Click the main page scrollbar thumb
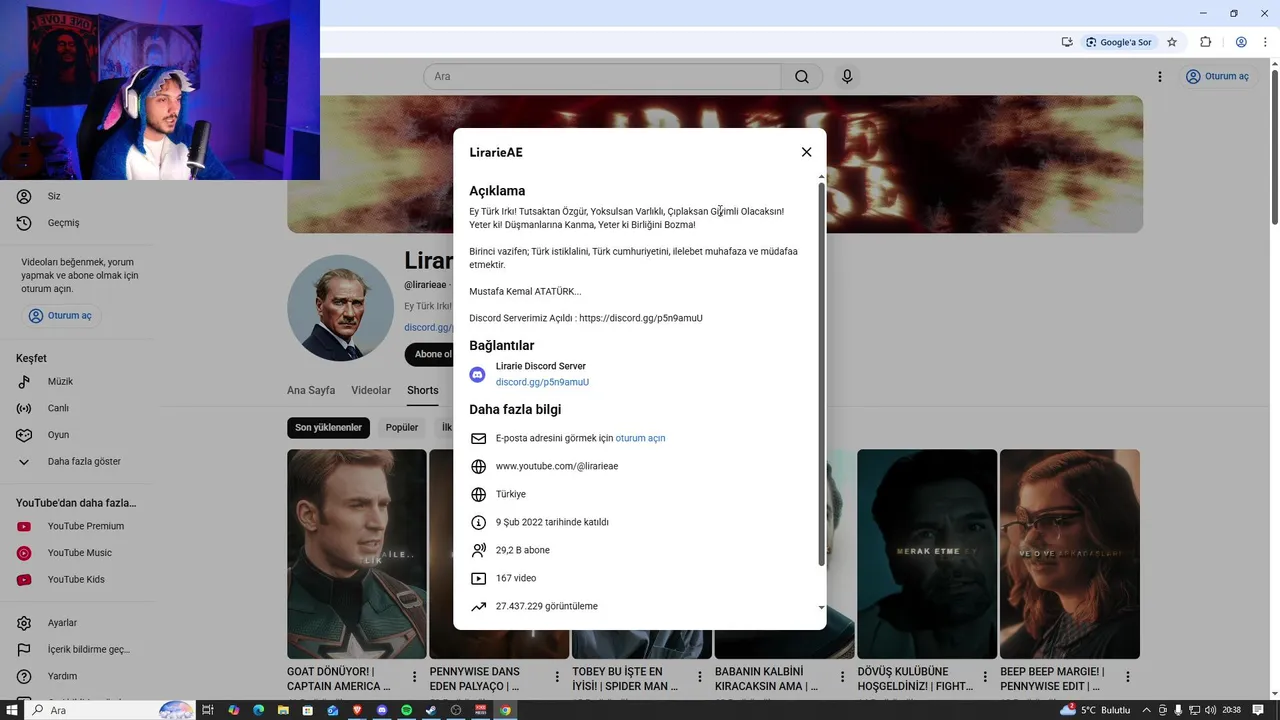The image size is (1280, 720). 1274,147
